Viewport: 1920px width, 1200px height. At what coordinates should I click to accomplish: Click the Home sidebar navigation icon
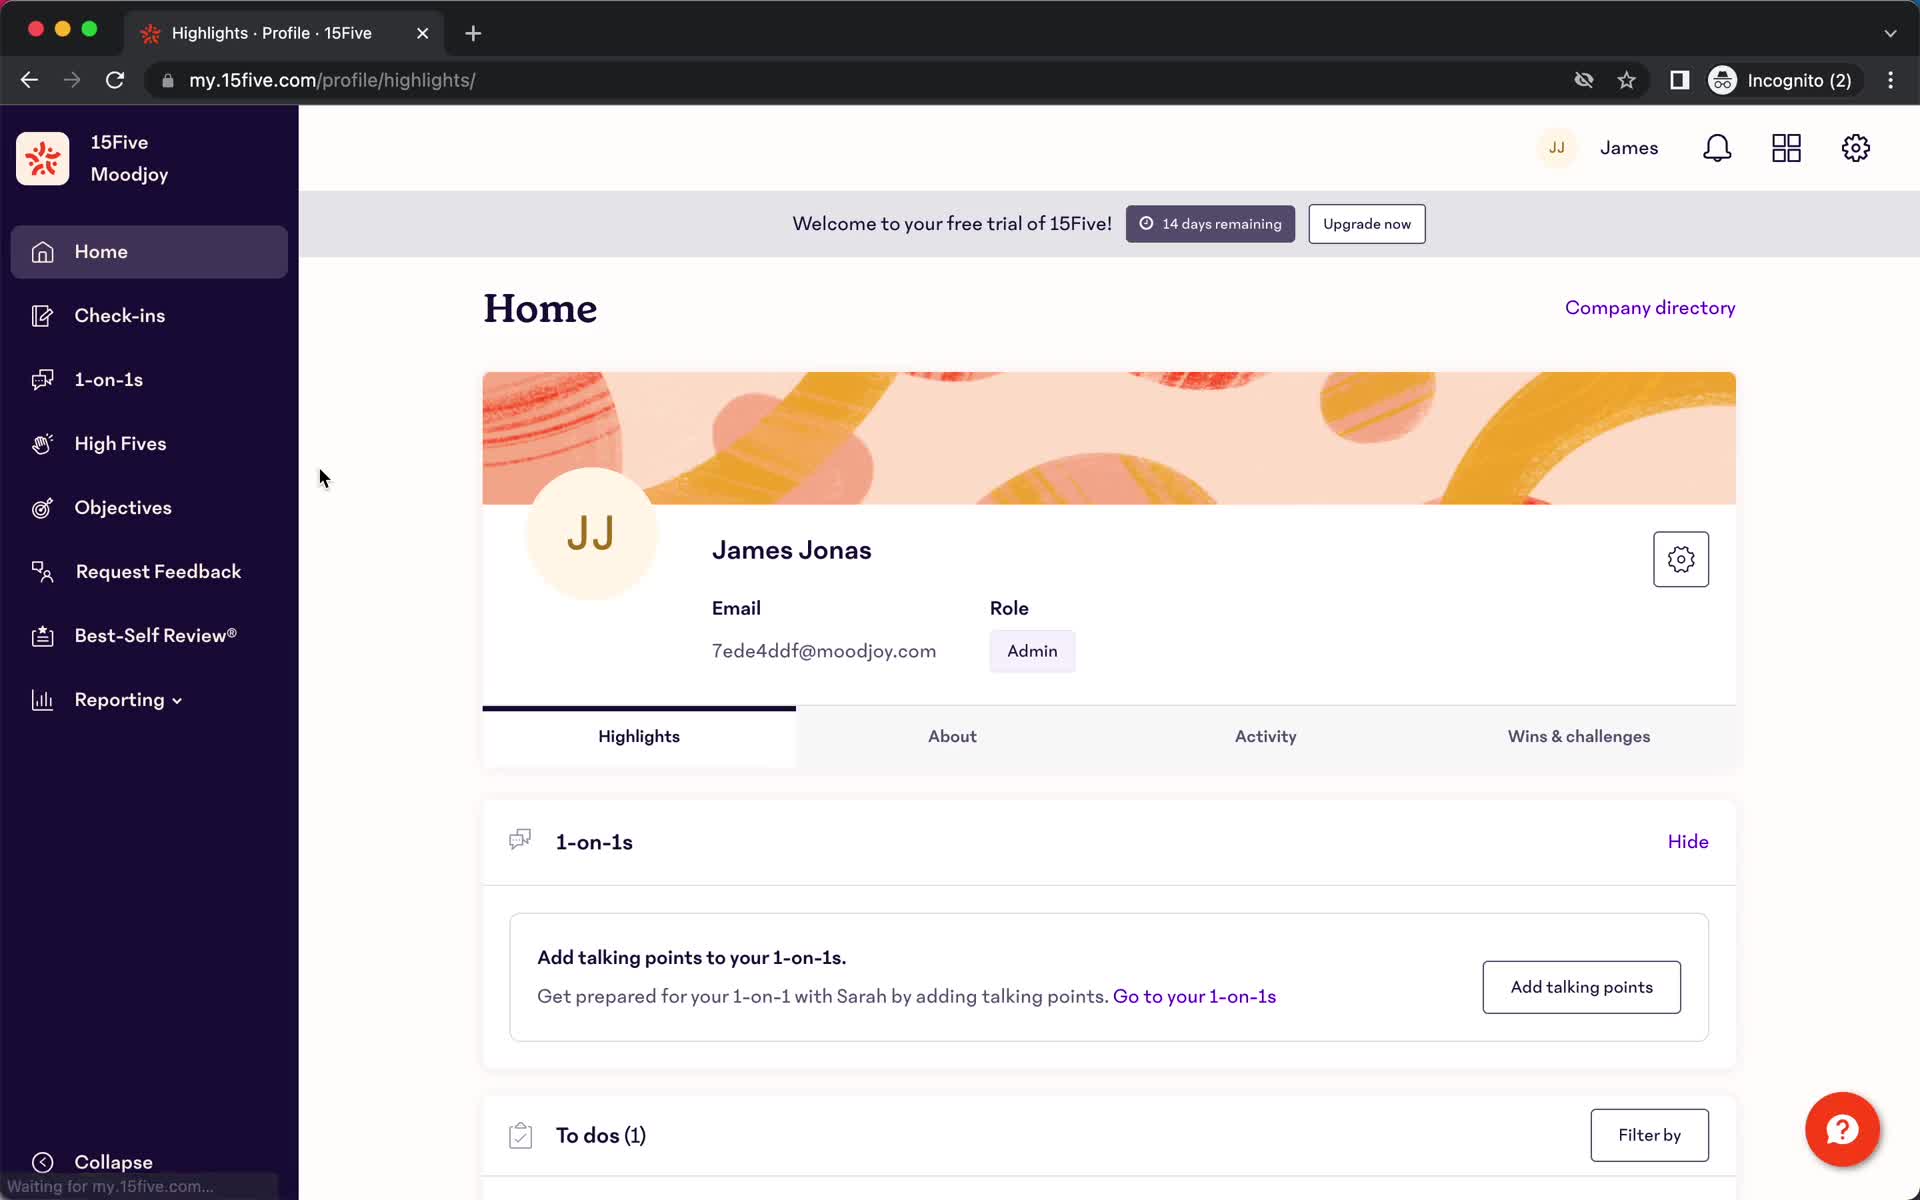tap(41, 250)
